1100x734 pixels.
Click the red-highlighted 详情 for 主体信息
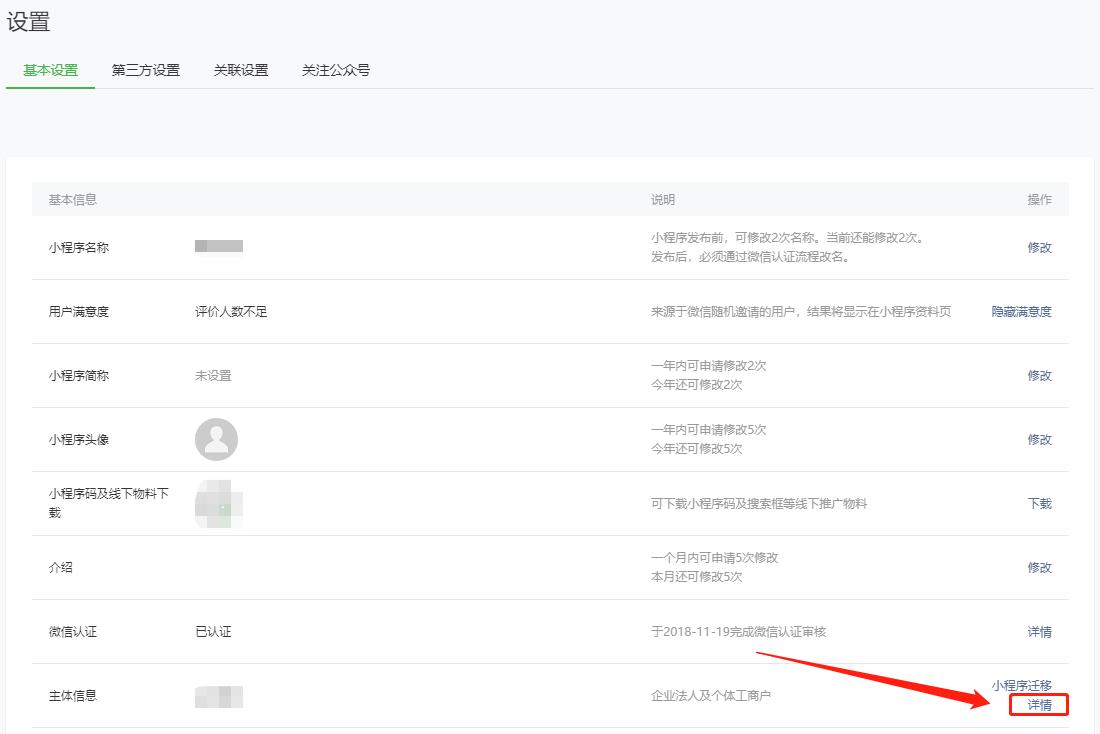(x=1040, y=704)
